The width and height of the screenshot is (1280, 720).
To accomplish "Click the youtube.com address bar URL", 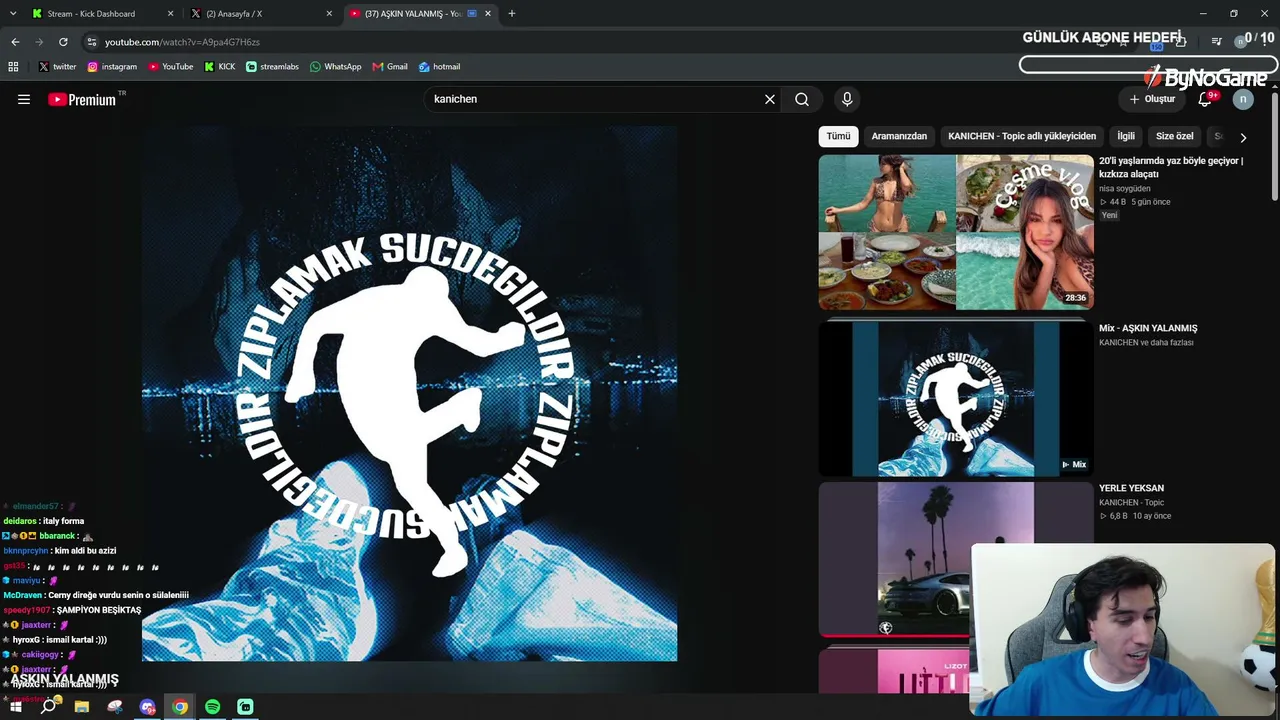I will [x=182, y=42].
